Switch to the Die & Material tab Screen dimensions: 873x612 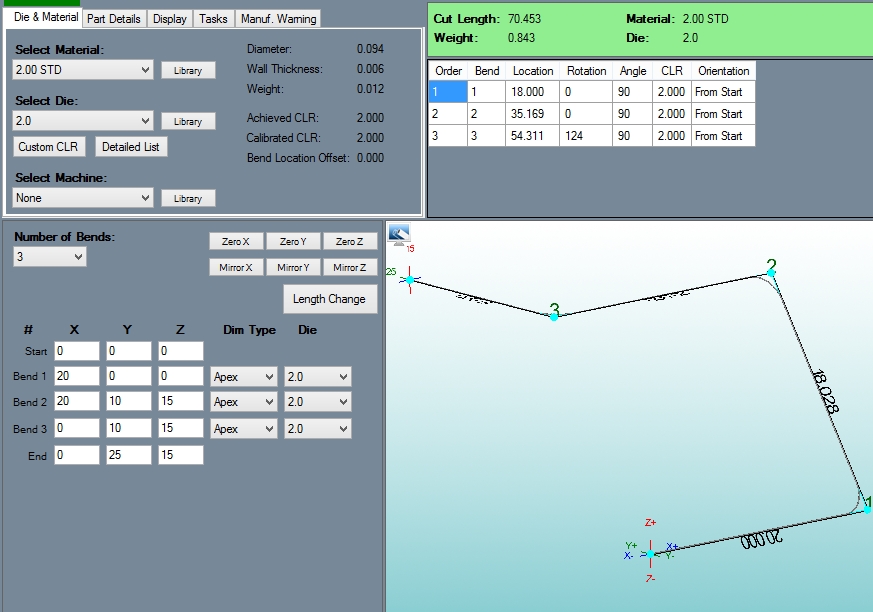(x=46, y=17)
